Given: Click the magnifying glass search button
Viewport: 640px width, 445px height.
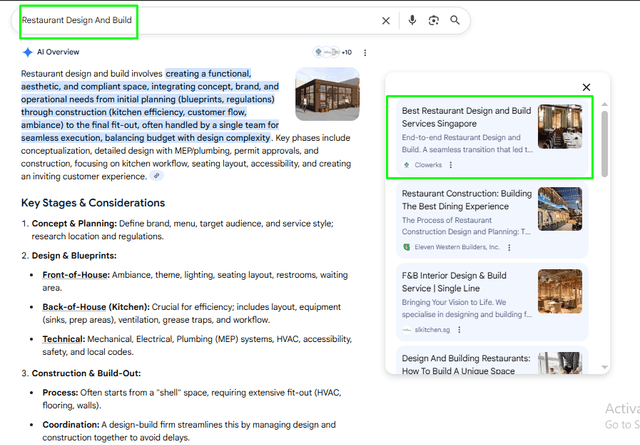Looking at the screenshot, I should [x=456, y=20].
